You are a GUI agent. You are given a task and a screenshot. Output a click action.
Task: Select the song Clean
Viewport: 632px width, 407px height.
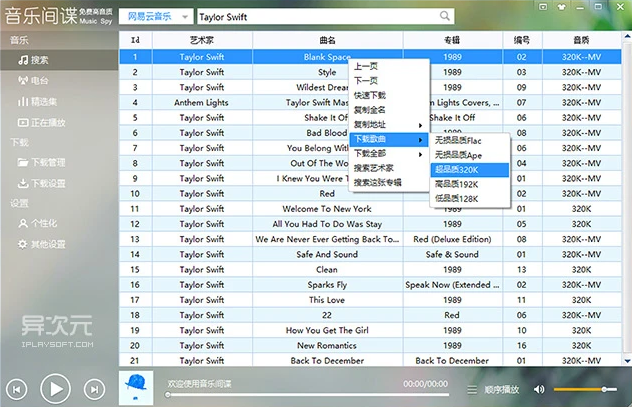(327, 270)
